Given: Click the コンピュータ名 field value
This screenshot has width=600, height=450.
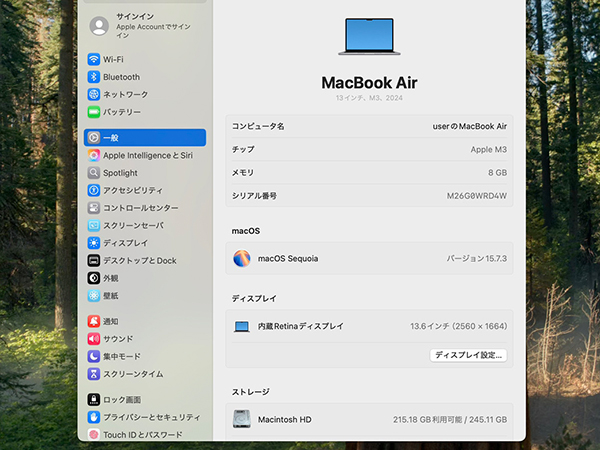Looking at the screenshot, I should click(468, 126).
